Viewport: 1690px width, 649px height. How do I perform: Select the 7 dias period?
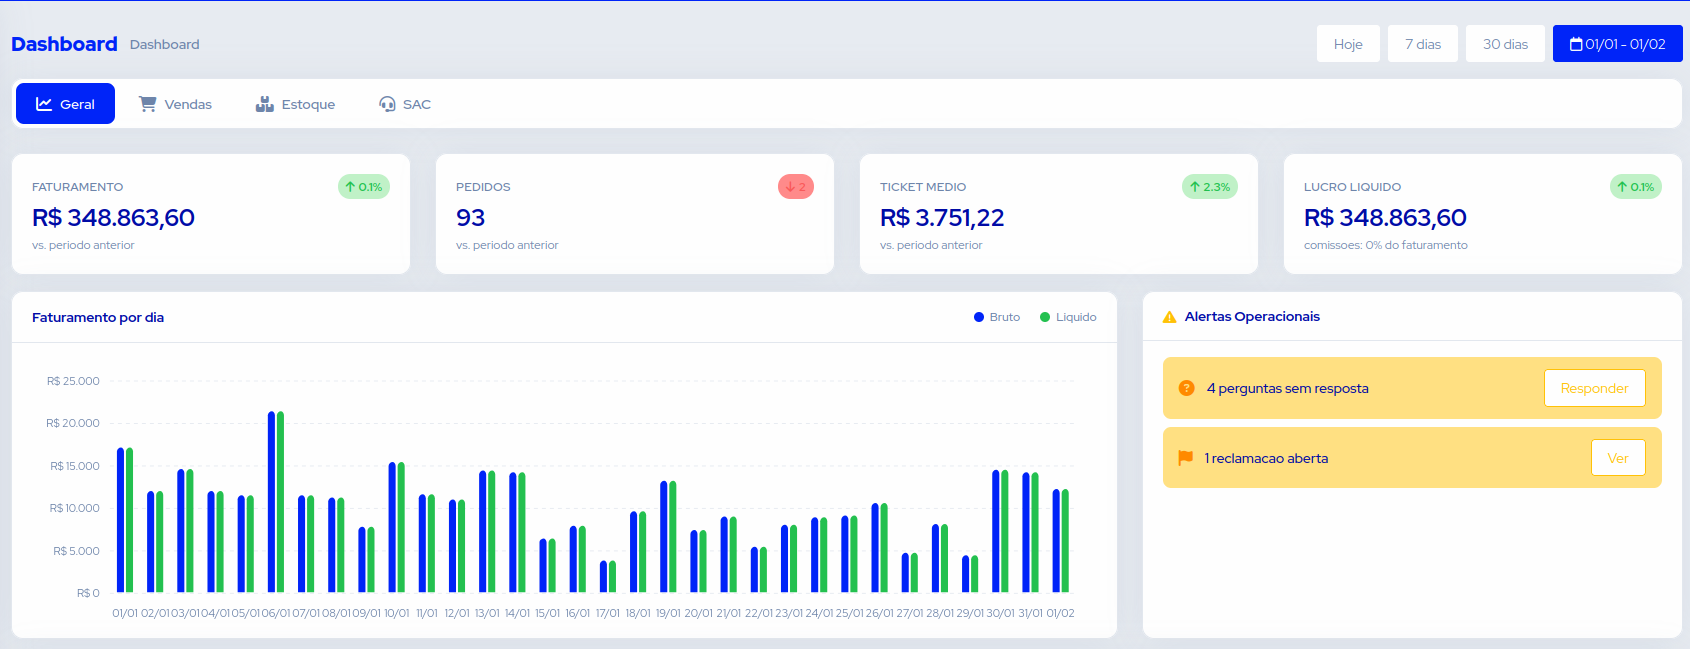(x=1423, y=44)
